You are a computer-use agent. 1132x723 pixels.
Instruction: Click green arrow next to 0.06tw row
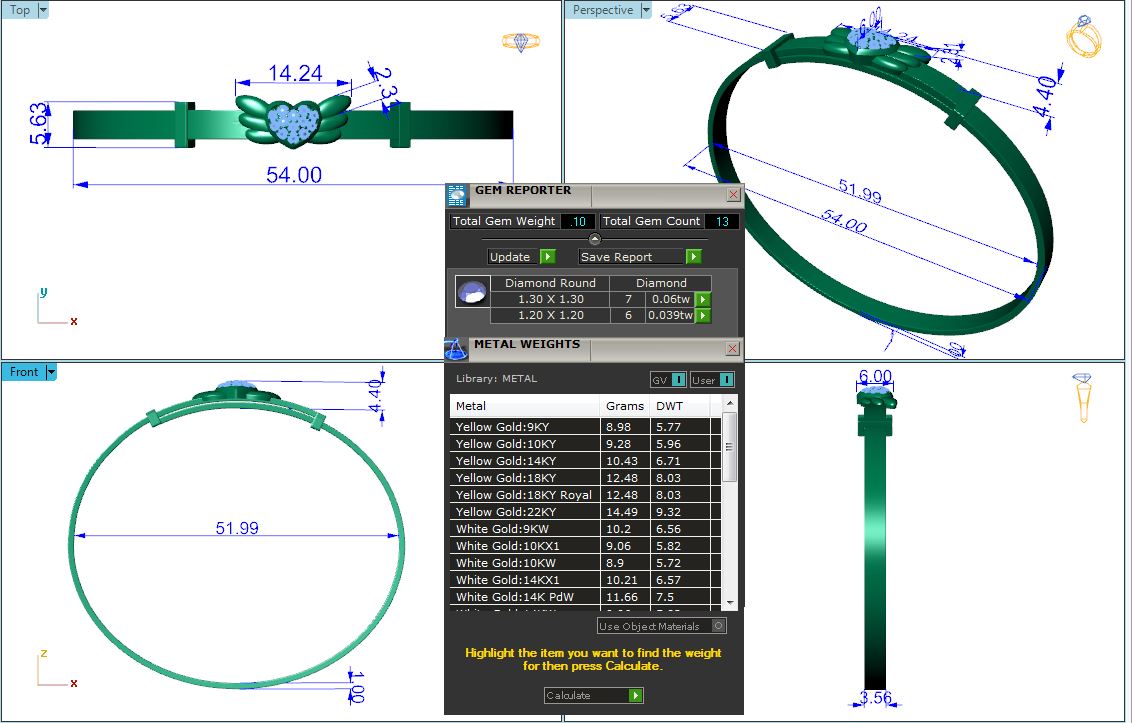(x=703, y=299)
